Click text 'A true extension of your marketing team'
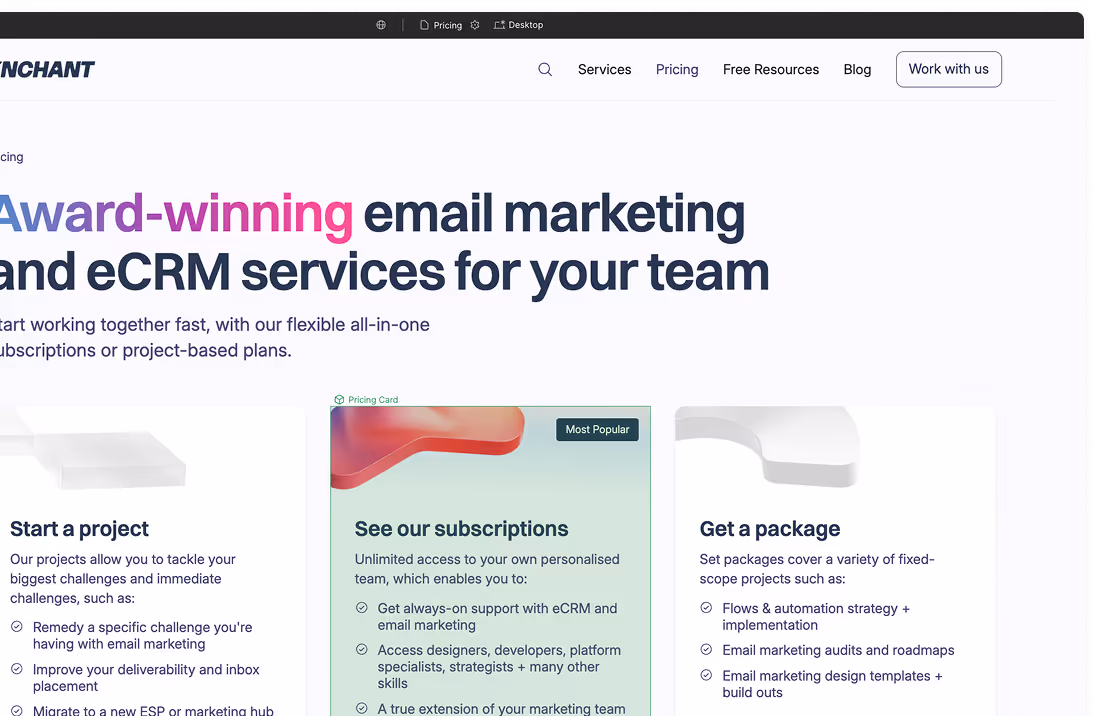The height and width of the screenshot is (716, 1100). [502, 708]
